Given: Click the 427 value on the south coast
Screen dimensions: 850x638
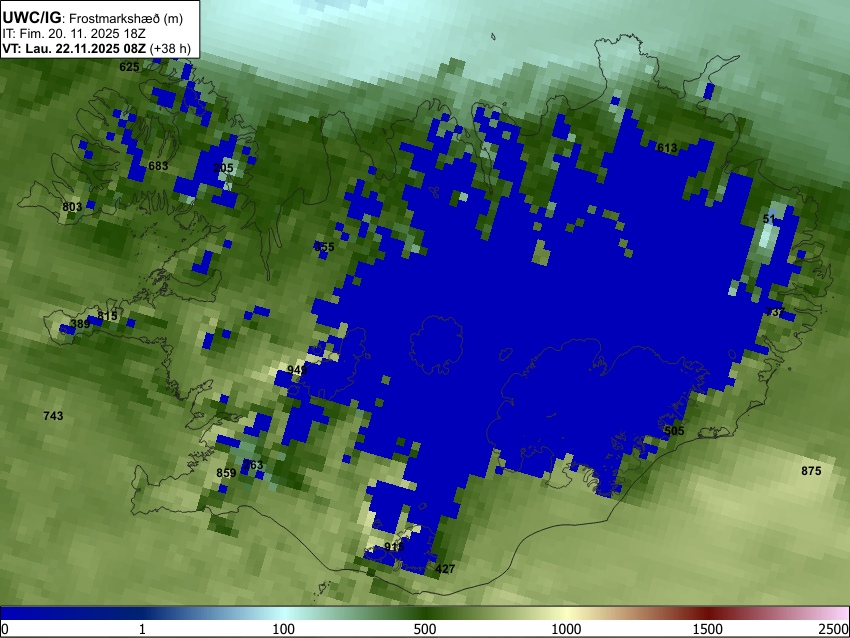Looking at the screenshot, I should tap(445, 569).
